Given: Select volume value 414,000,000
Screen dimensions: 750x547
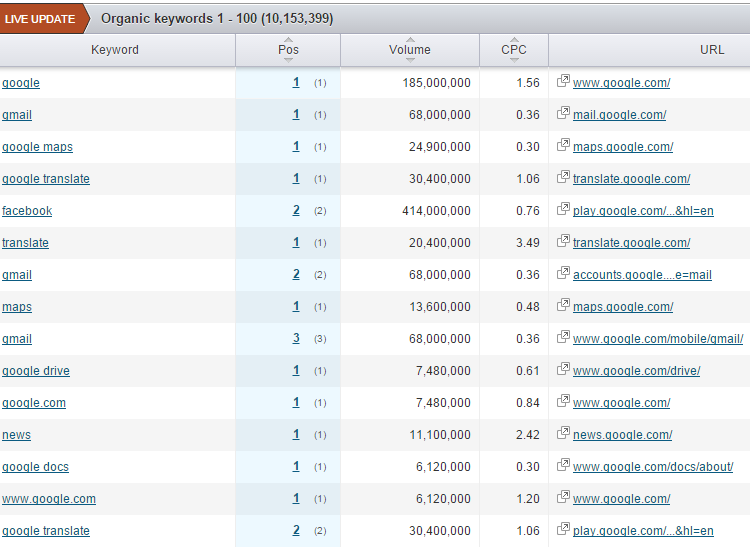Looking at the screenshot, I should [437, 211].
